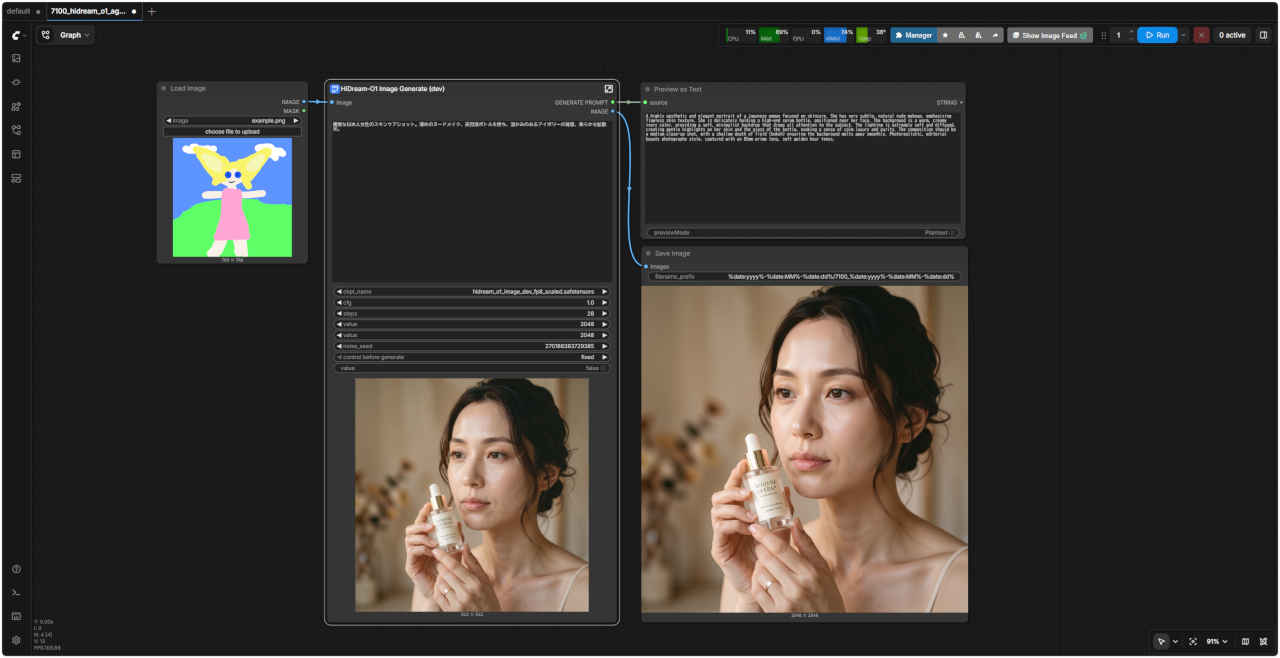Click the share arrow icon in toolbar
Image resolution: width=1280 pixels, height=658 pixels.
point(994,35)
